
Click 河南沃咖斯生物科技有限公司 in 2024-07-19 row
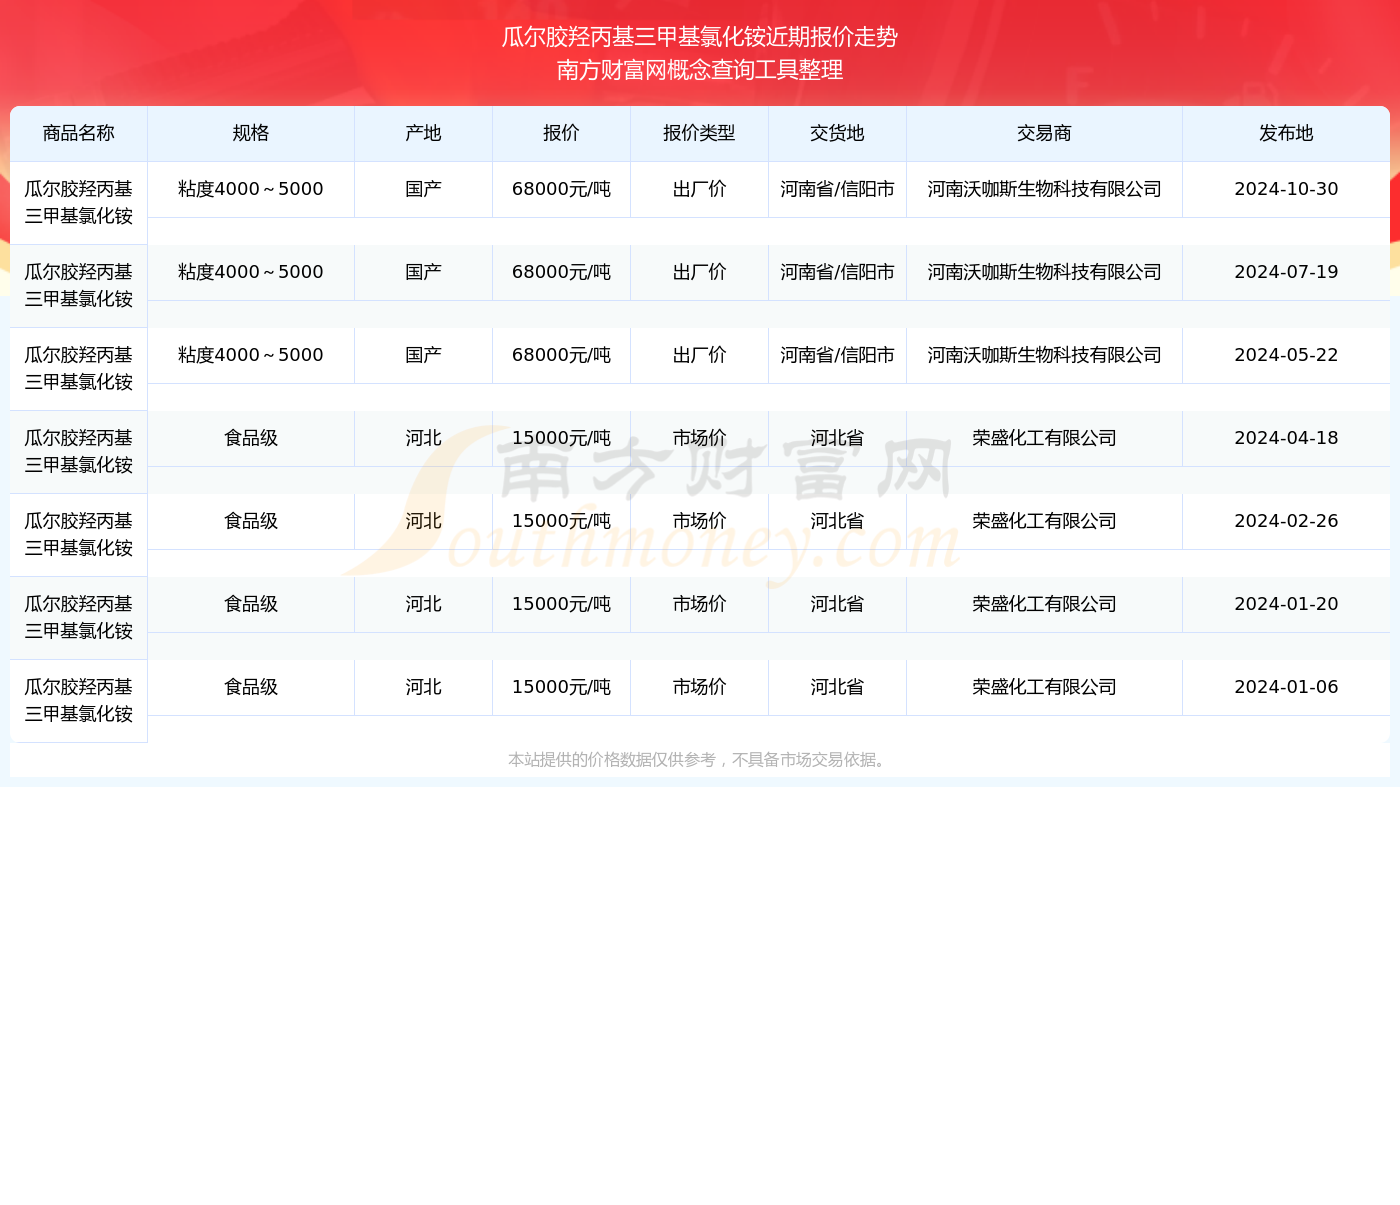click(1045, 272)
